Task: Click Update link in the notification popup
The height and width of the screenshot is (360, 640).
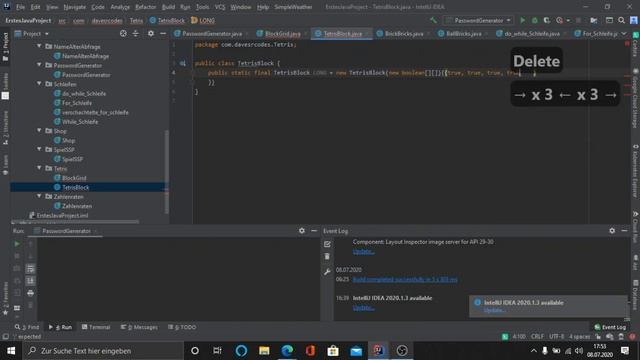Action: [494, 311]
